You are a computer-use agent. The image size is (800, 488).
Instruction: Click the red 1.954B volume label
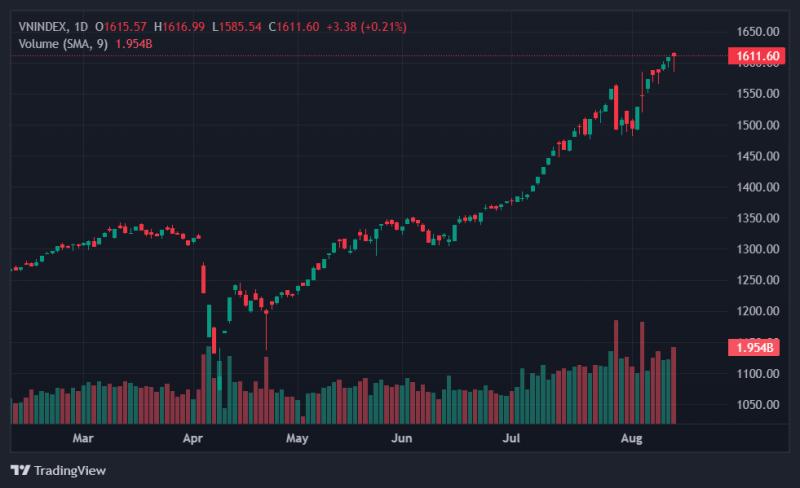click(x=754, y=348)
